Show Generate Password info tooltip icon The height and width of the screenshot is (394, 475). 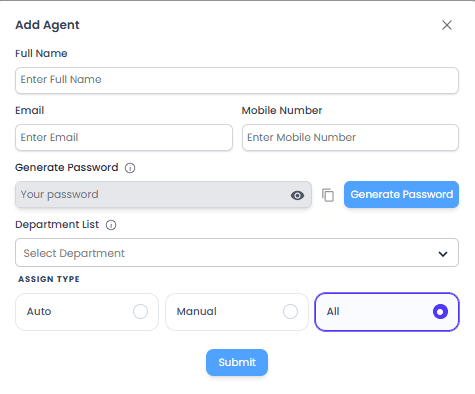tap(130, 168)
